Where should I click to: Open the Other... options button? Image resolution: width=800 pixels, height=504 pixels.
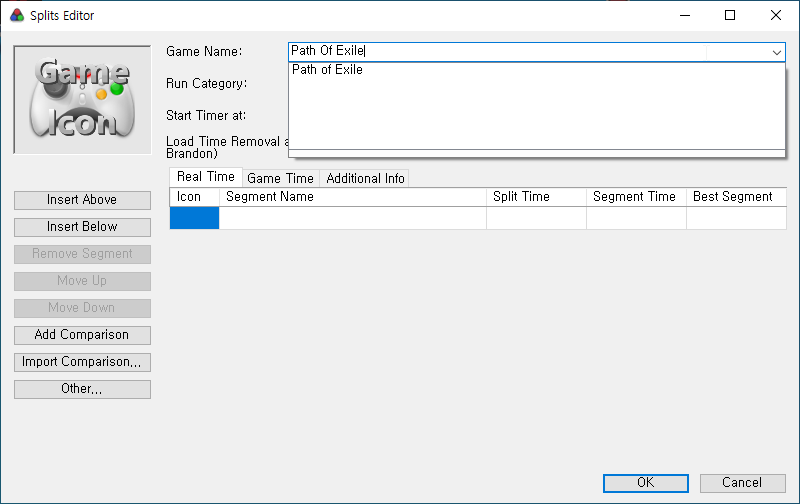[x=82, y=389]
